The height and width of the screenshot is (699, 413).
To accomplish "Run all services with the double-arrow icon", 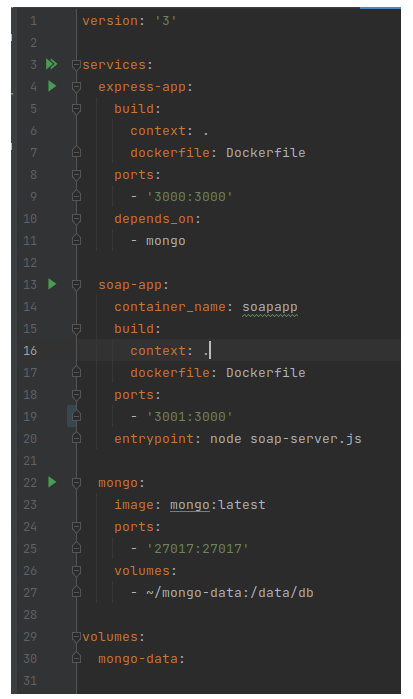I will tap(52, 64).
